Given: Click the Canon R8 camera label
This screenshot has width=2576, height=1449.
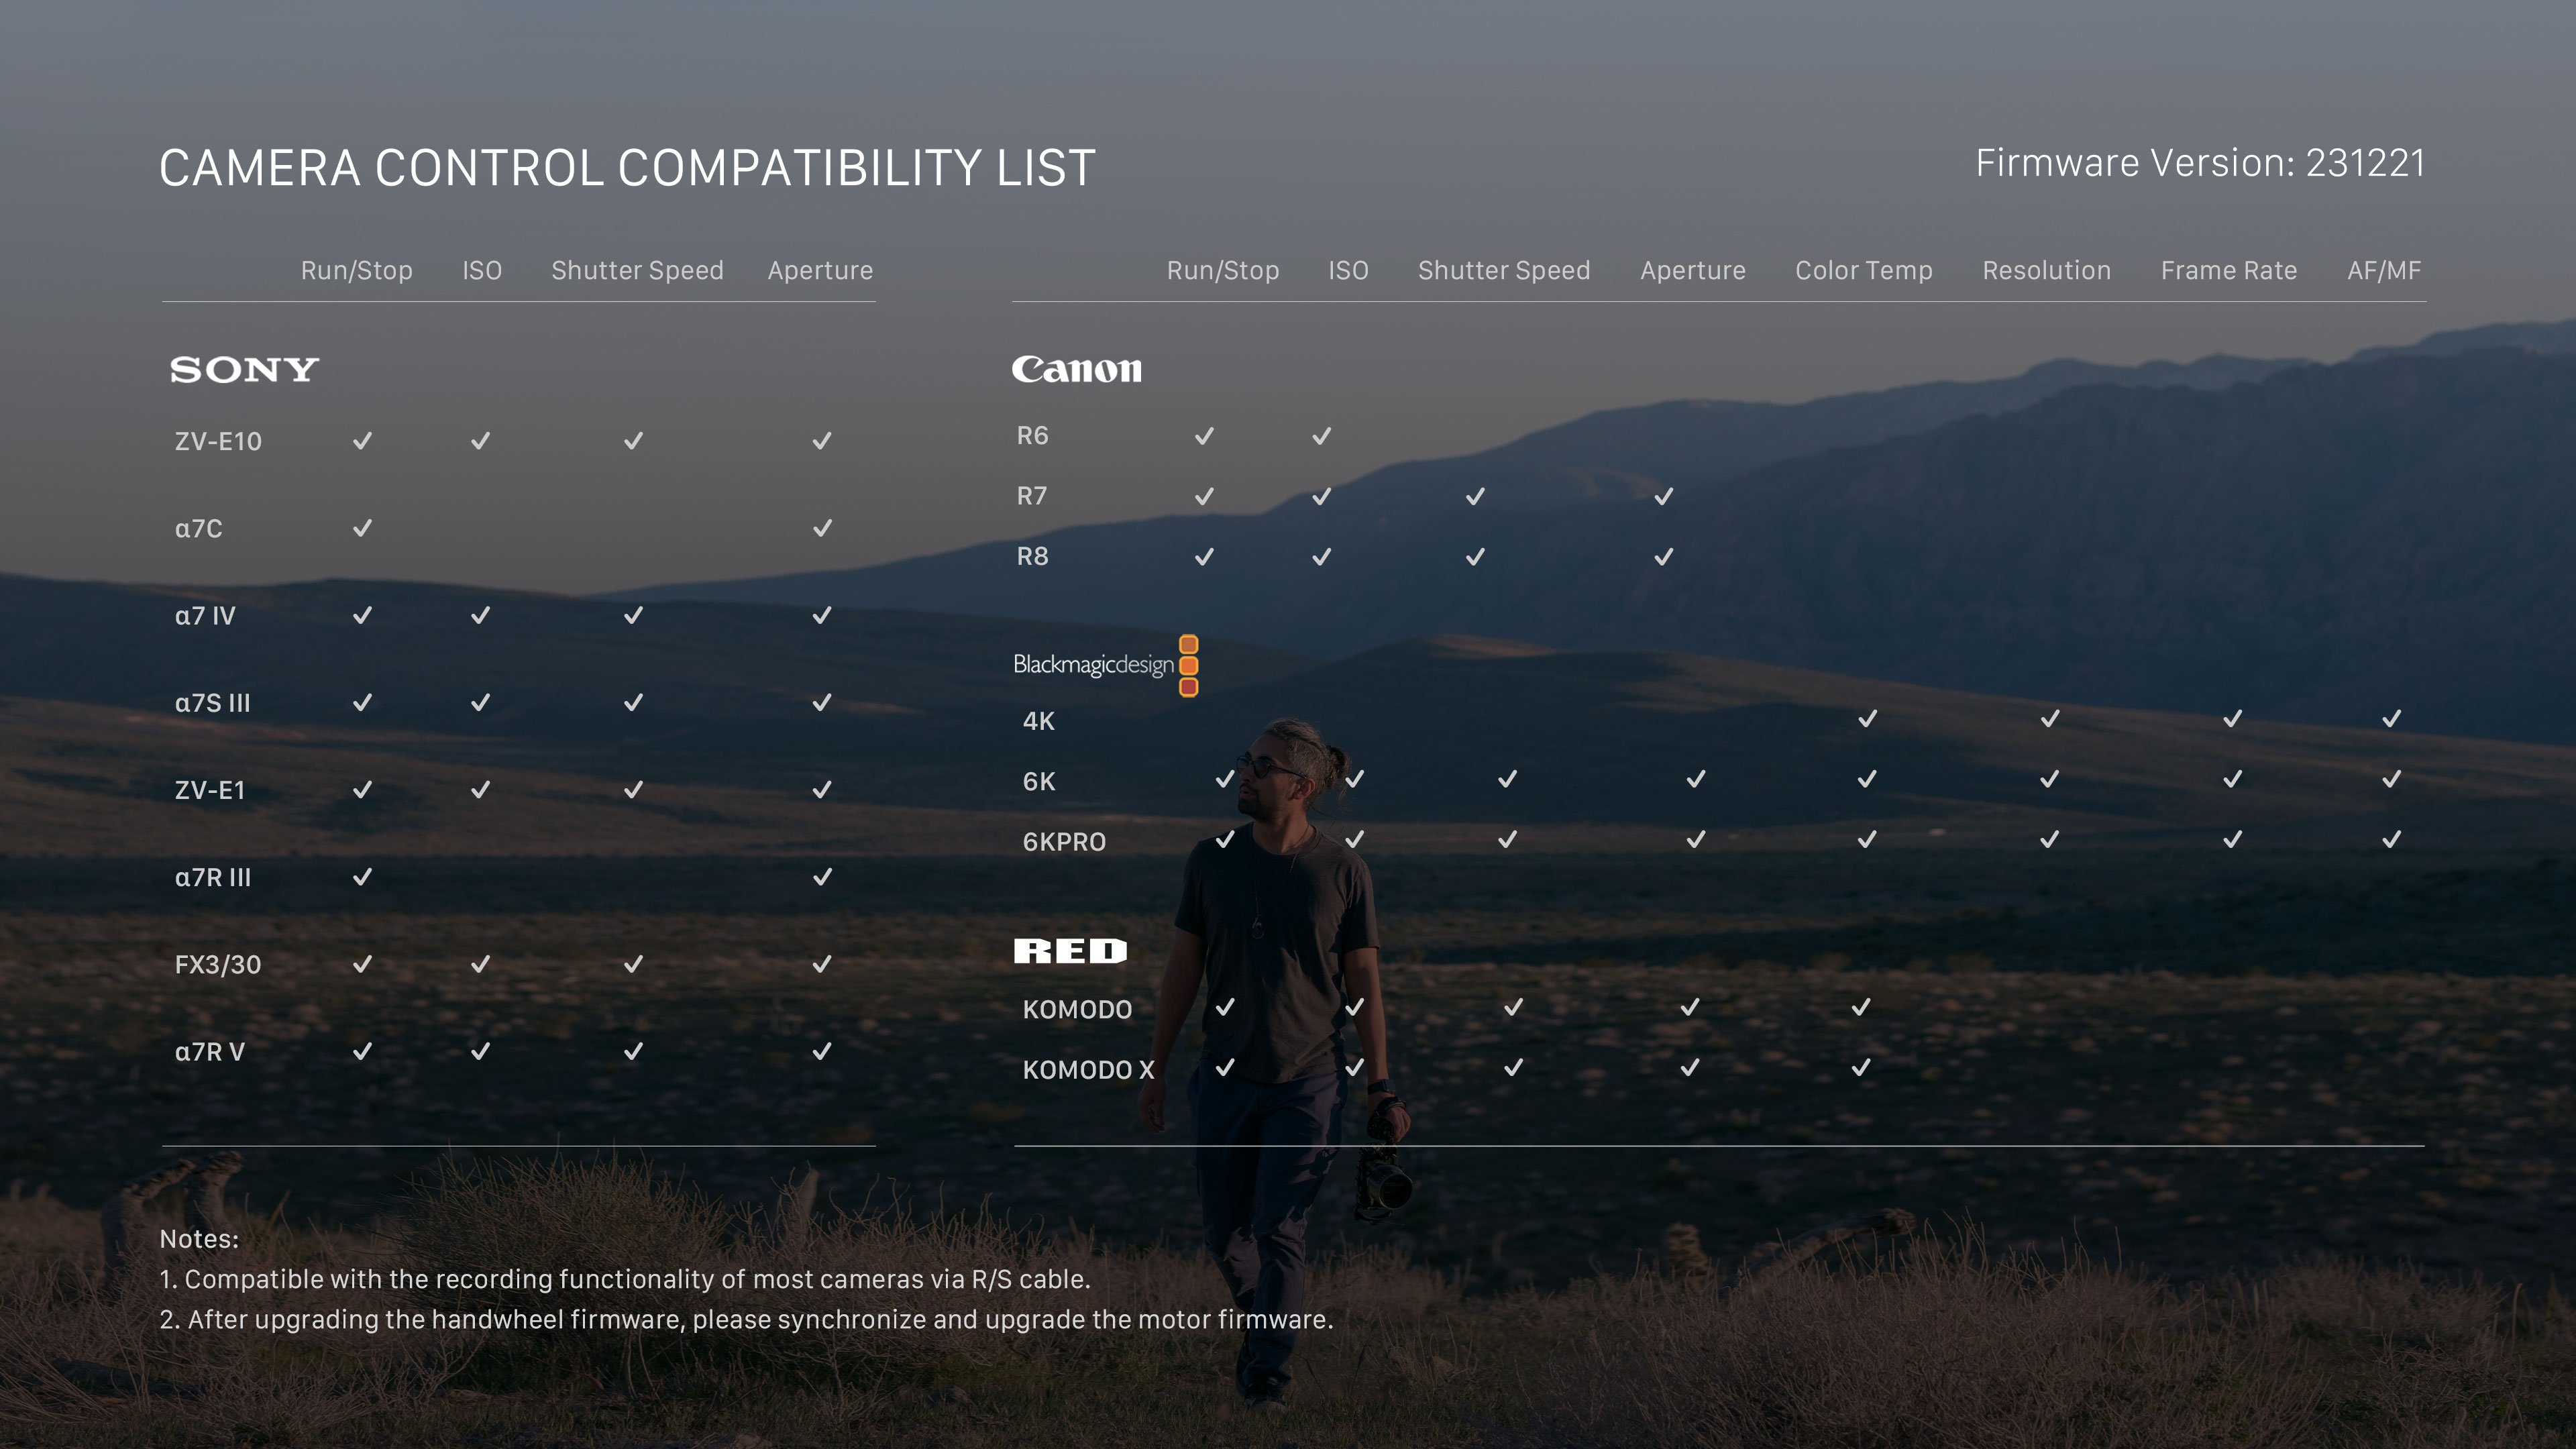Looking at the screenshot, I should [x=1033, y=556].
